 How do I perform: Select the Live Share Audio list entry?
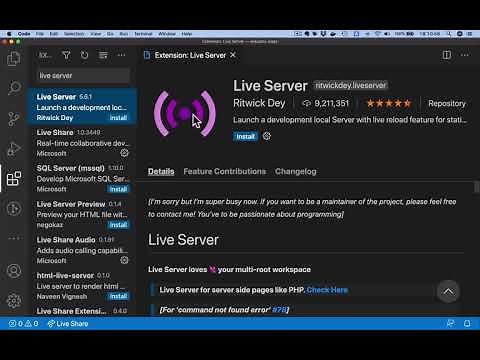pyautogui.click(x=82, y=250)
